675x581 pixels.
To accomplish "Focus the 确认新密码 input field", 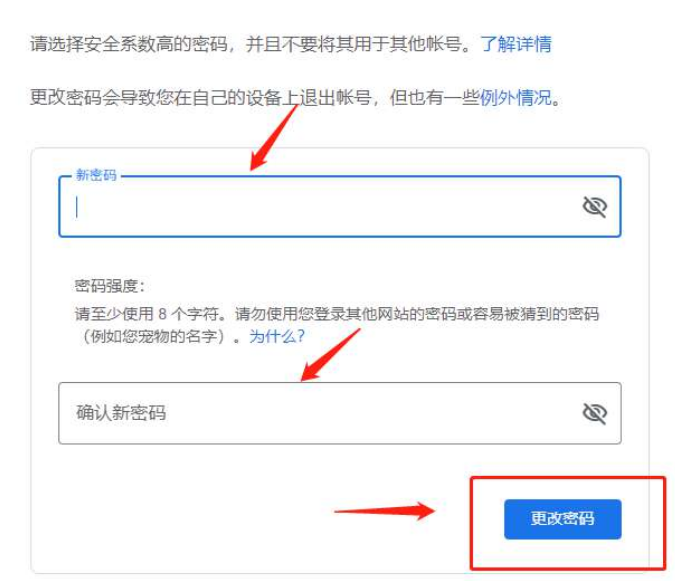I will pyautogui.click(x=340, y=413).
